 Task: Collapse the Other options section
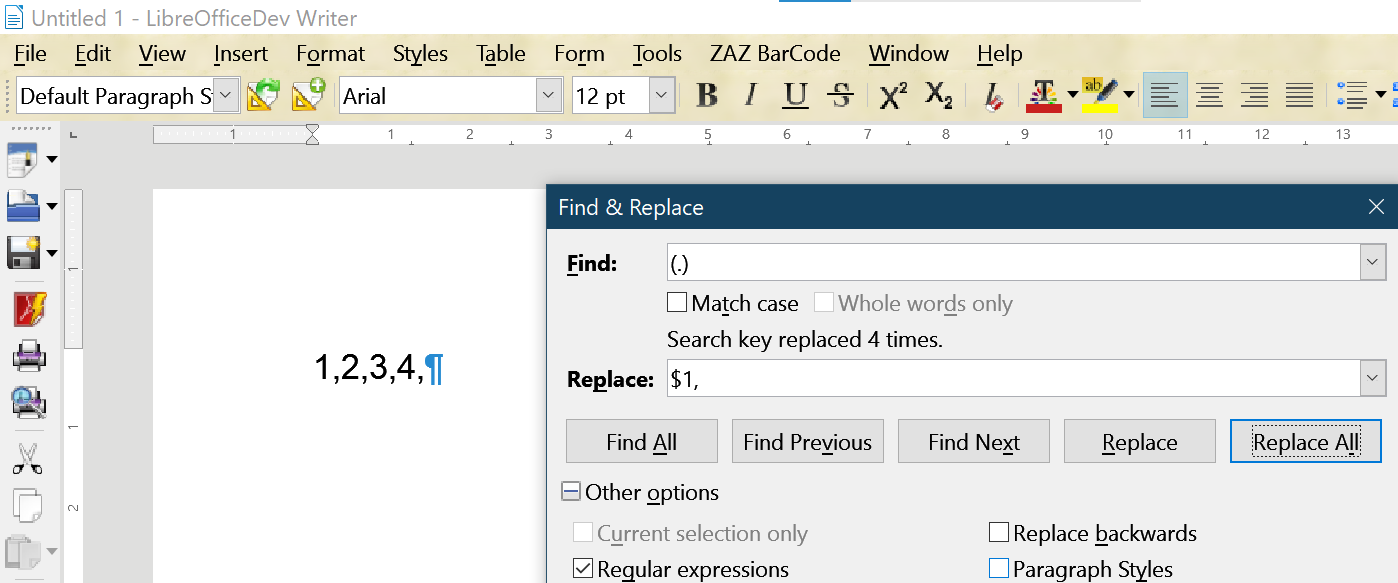(x=572, y=491)
